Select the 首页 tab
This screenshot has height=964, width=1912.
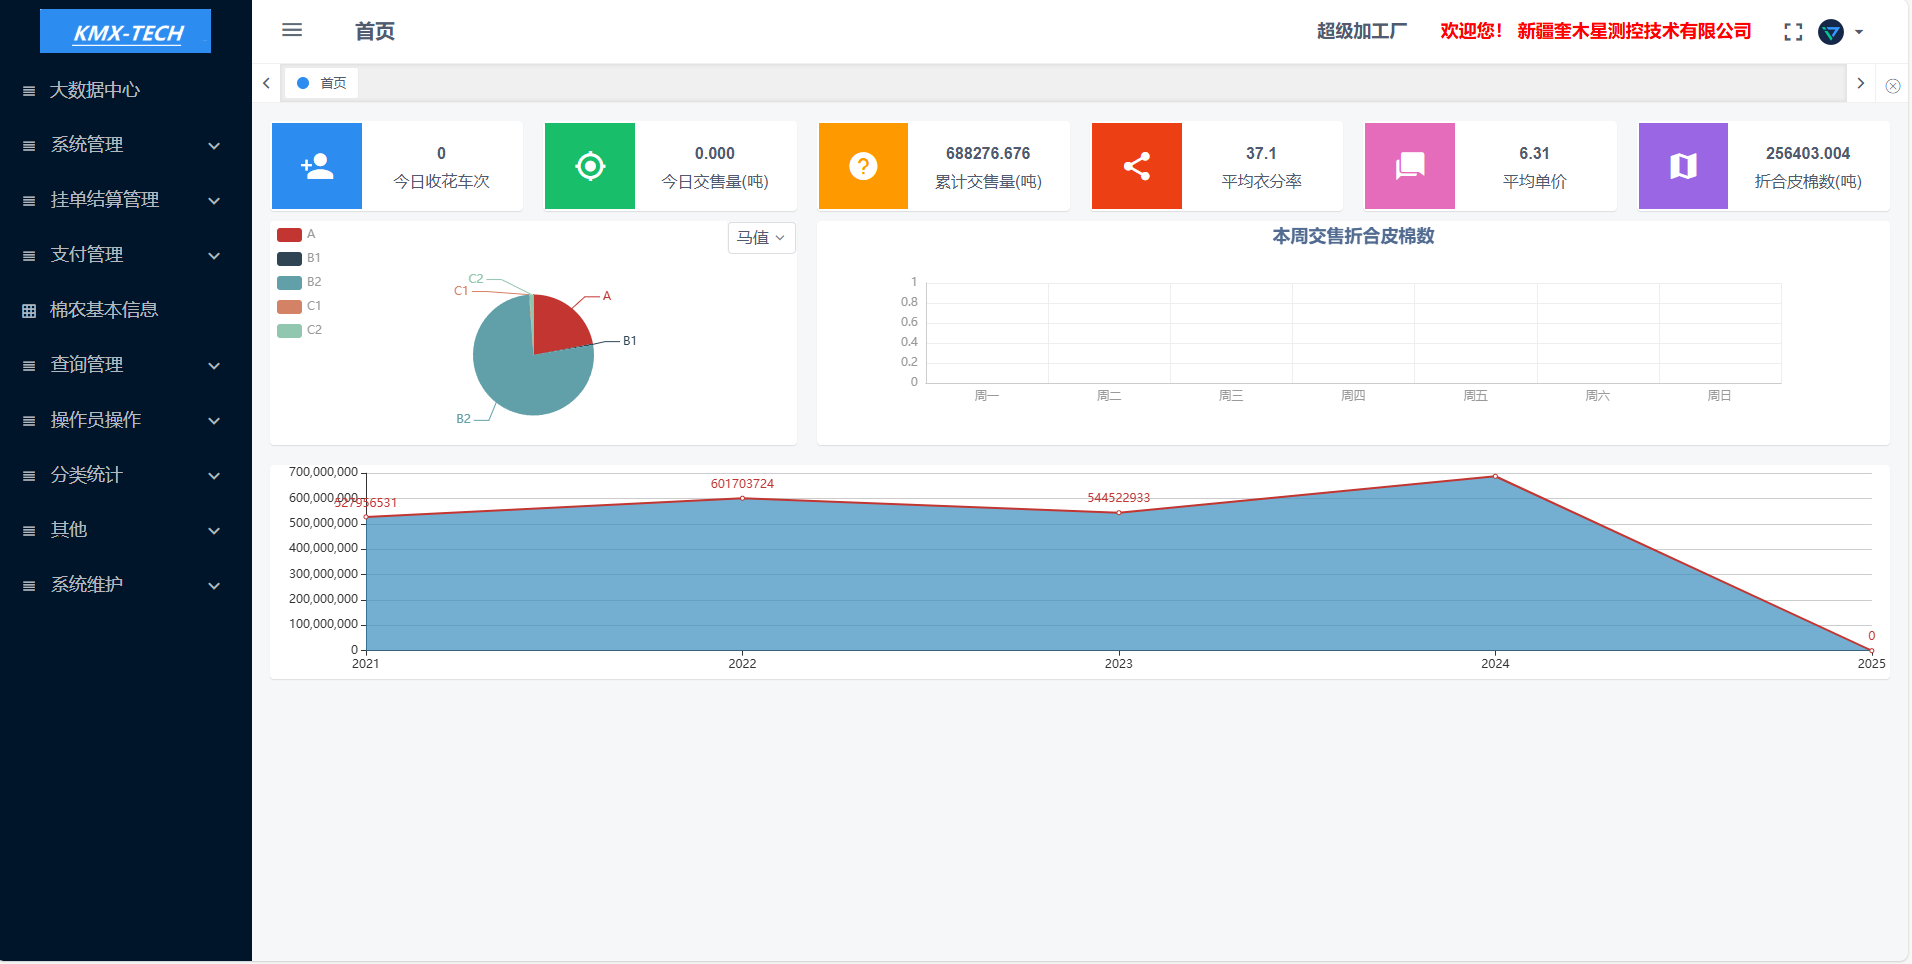tap(322, 83)
